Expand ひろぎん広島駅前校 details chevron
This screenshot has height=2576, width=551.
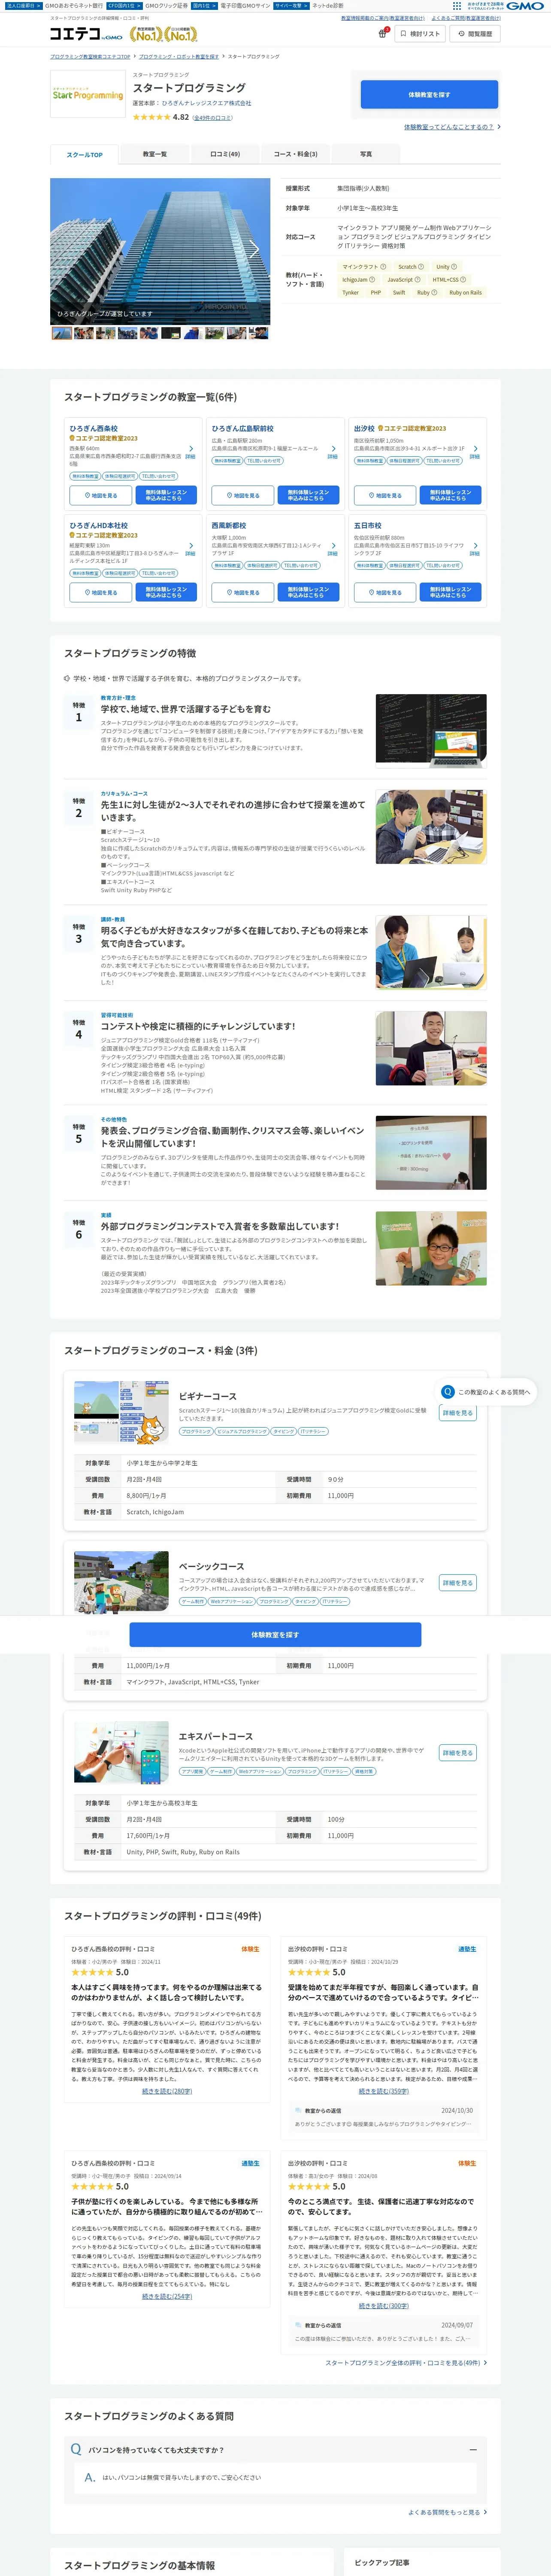(333, 449)
